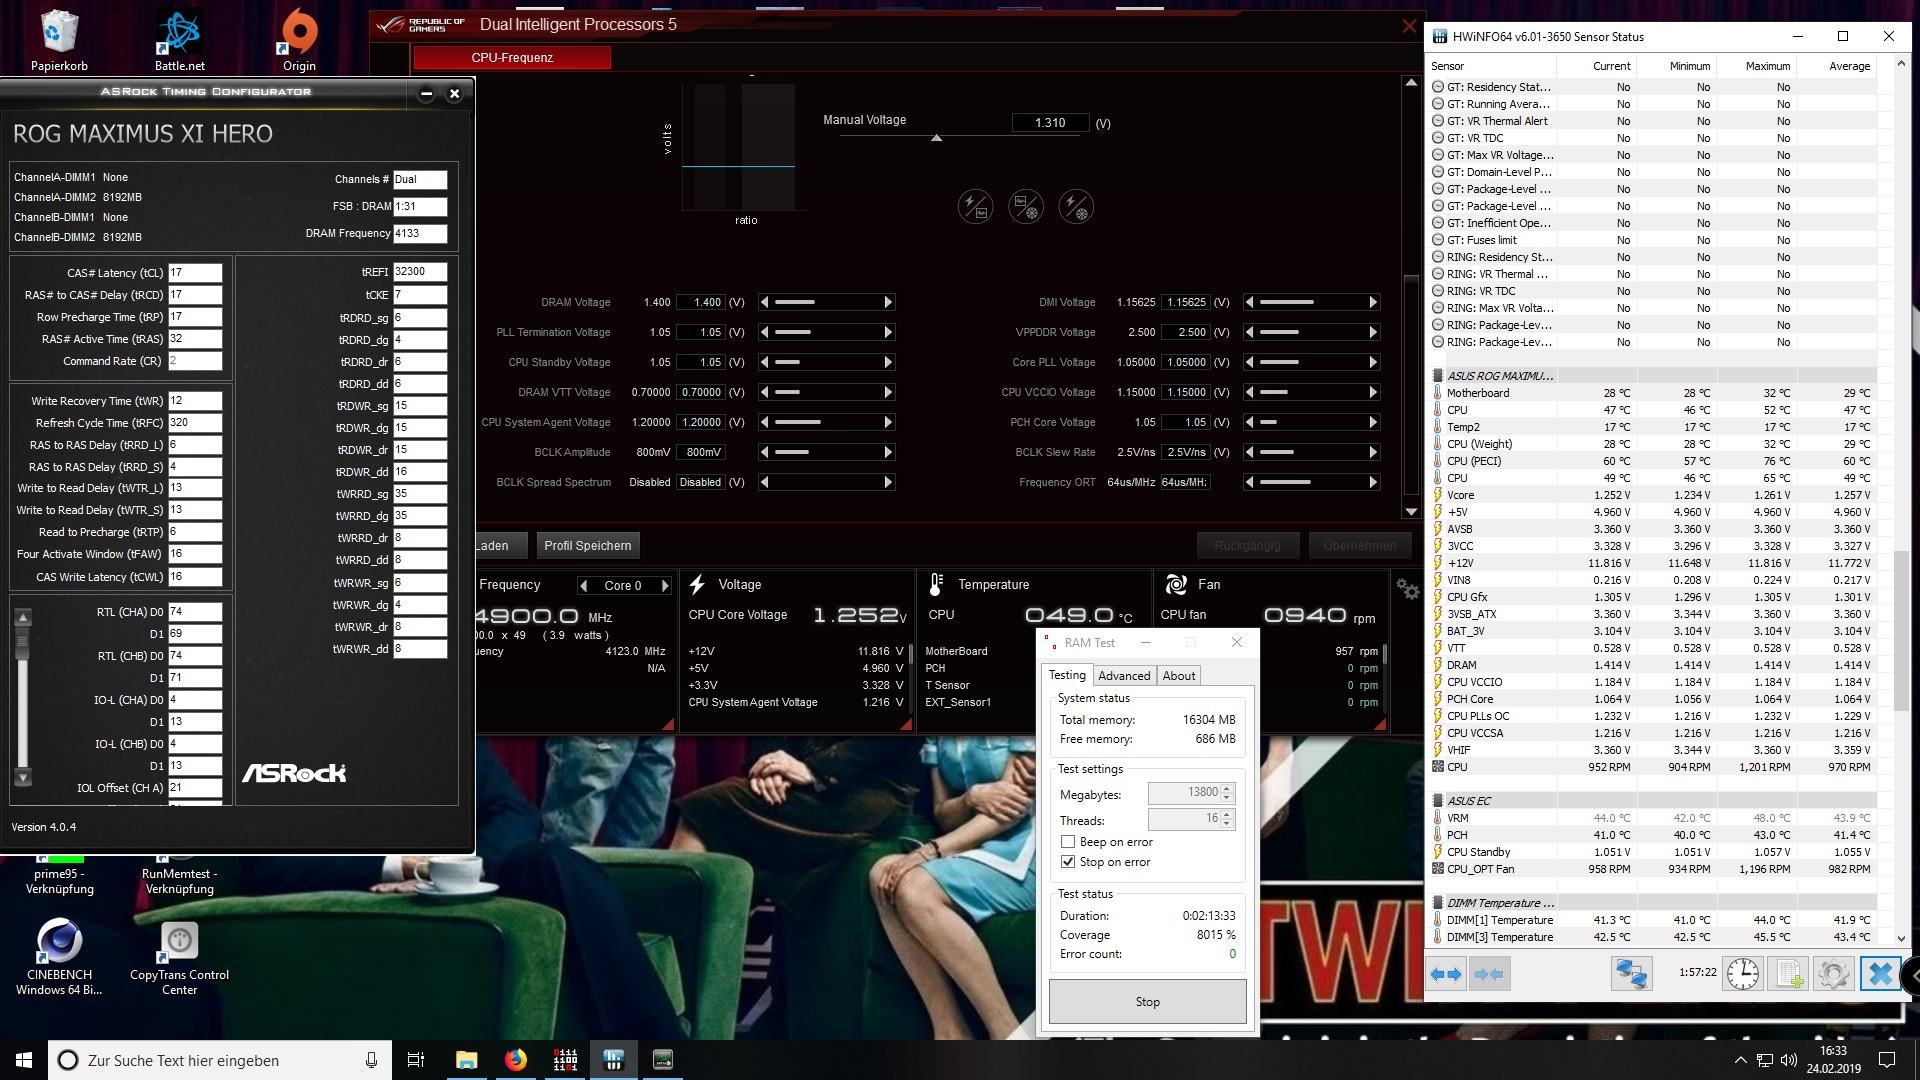The height and width of the screenshot is (1080, 1920).
Task: Open Firefox from taskbar
Action: tap(516, 1060)
